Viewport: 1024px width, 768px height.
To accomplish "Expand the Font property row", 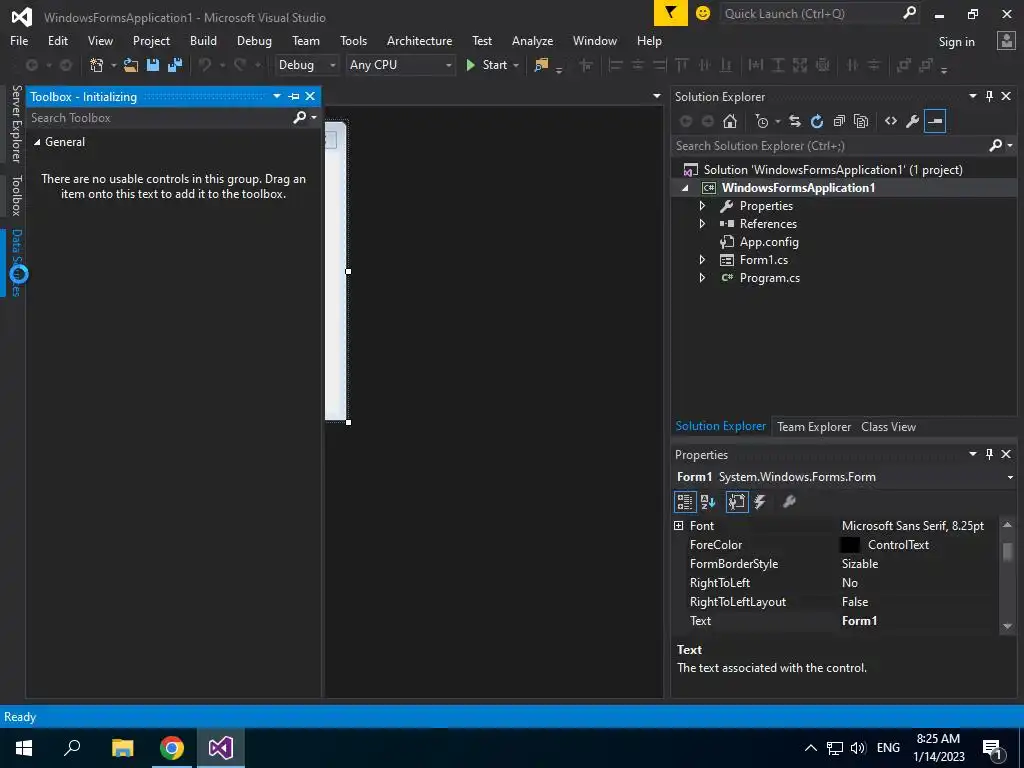I will (x=679, y=526).
